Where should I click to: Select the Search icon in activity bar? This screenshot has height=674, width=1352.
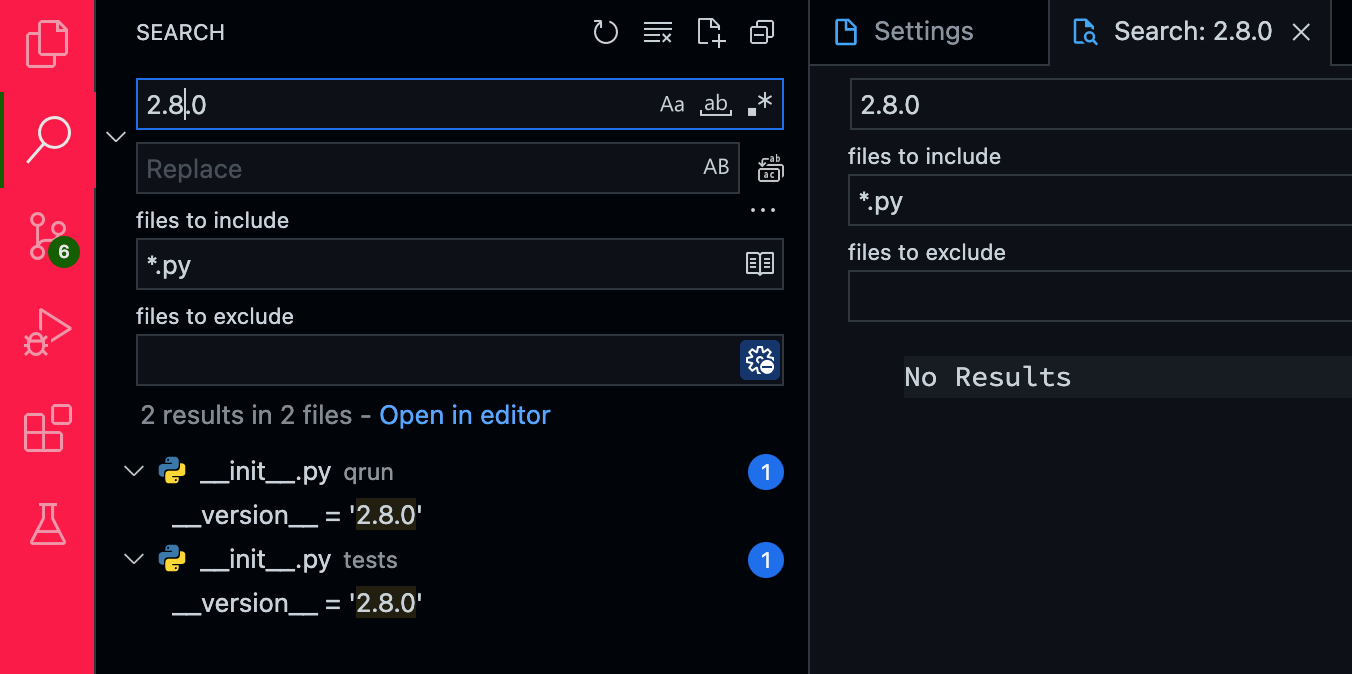pos(47,137)
